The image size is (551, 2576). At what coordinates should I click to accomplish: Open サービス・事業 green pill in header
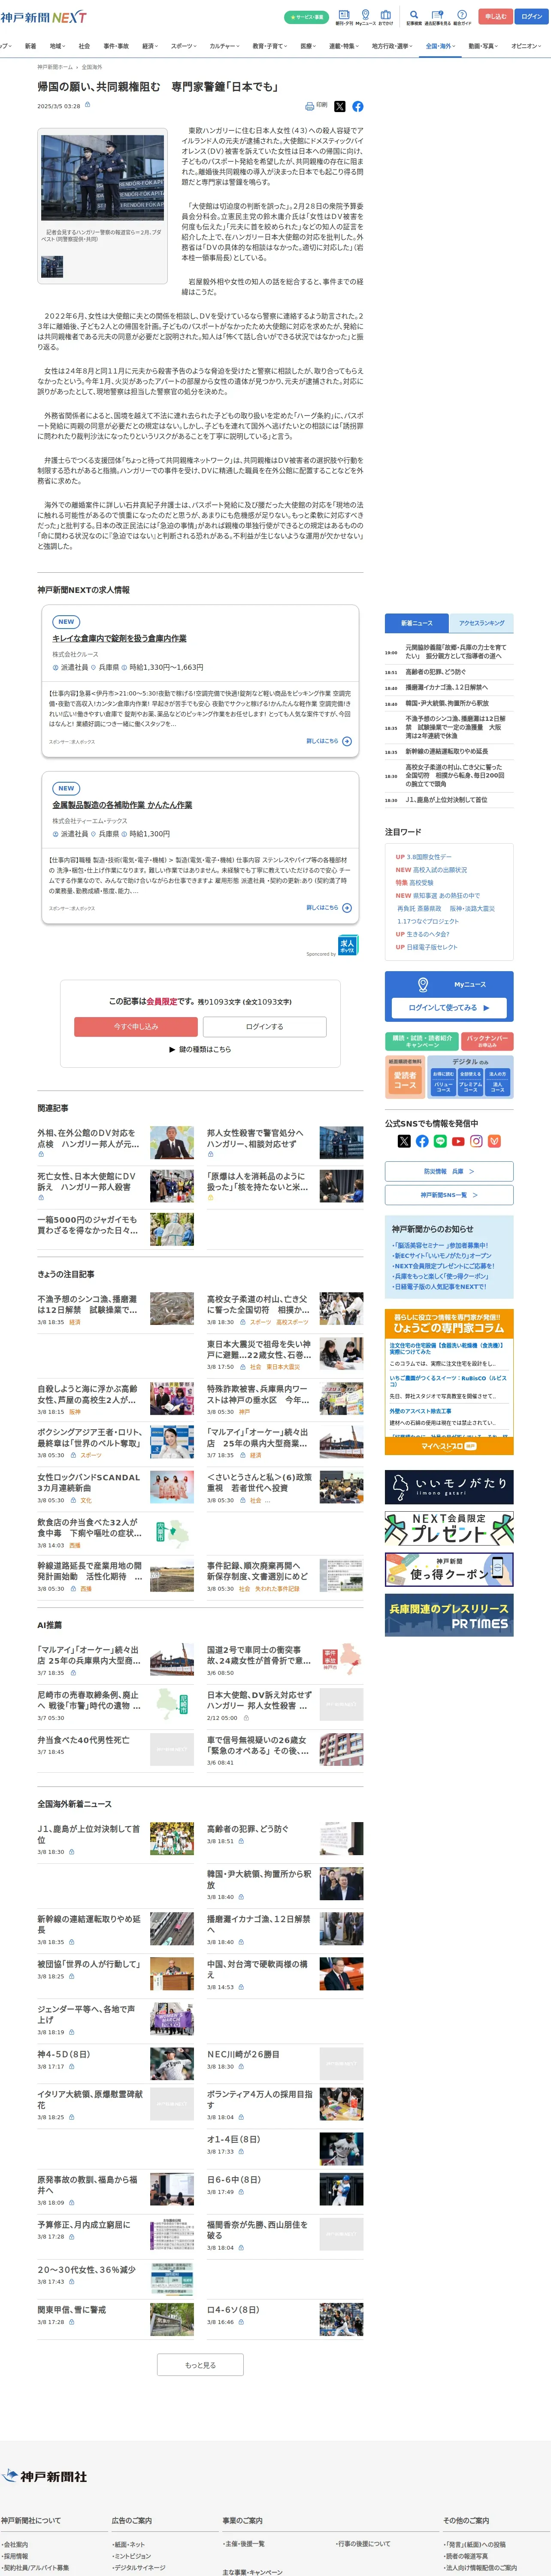coord(306,17)
